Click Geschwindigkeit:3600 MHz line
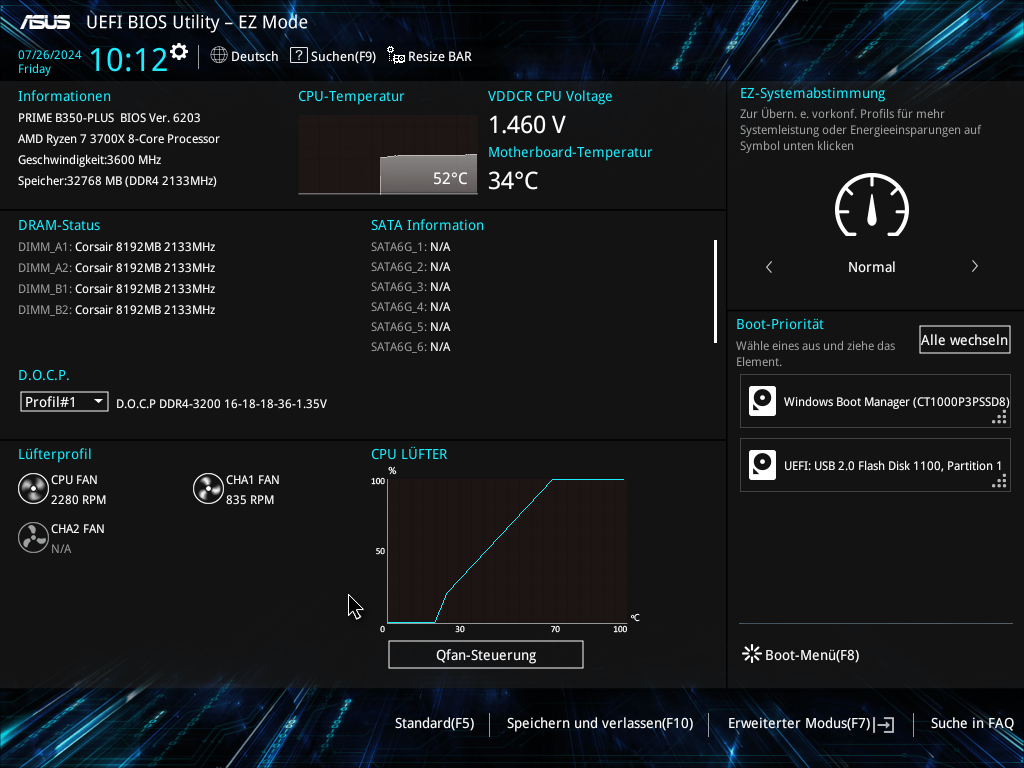 89,159
